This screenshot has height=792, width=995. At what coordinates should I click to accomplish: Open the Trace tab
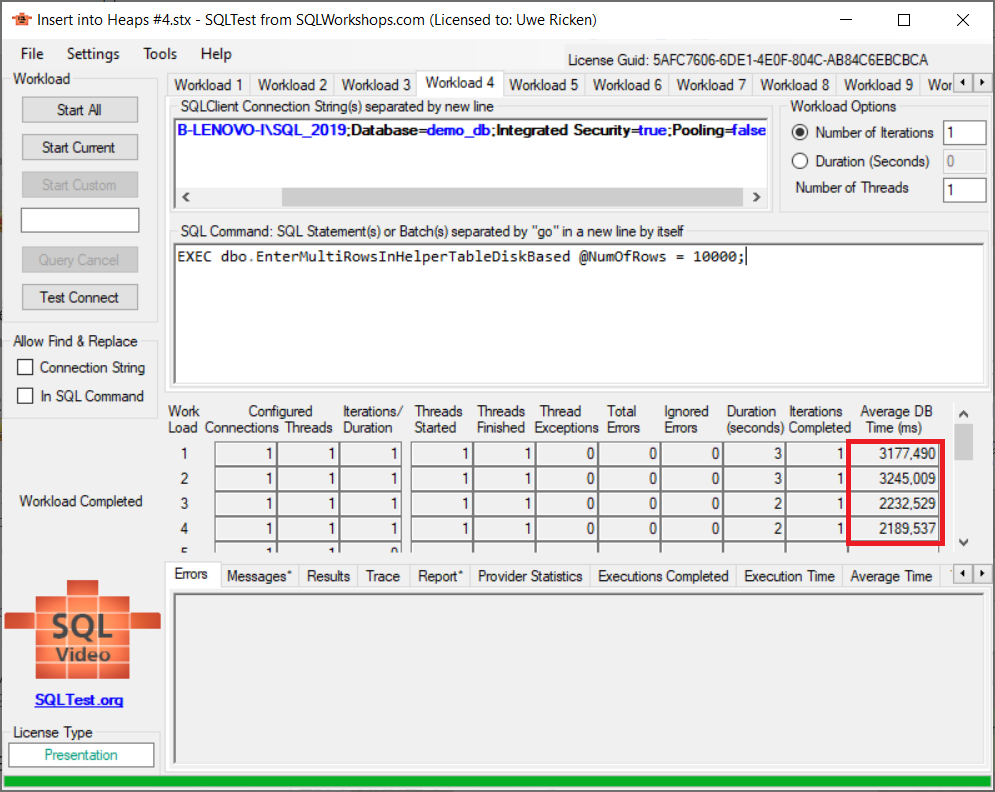tap(383, 576)
